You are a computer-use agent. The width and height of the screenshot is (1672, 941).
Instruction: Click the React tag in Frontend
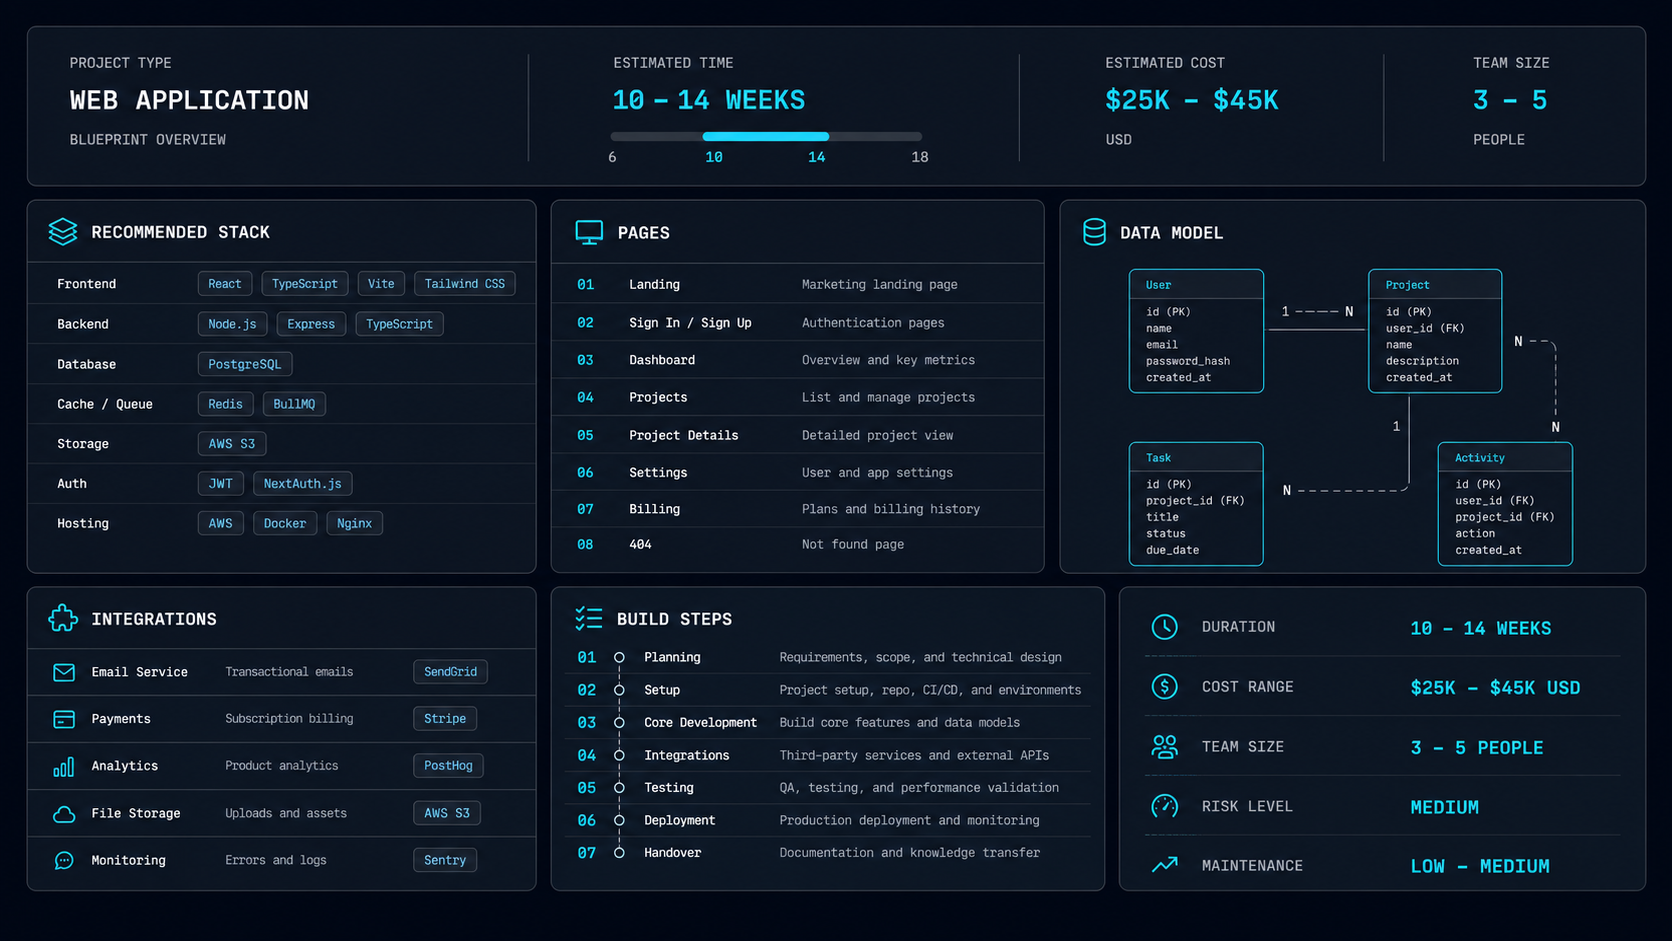click(x=225, y=284)
